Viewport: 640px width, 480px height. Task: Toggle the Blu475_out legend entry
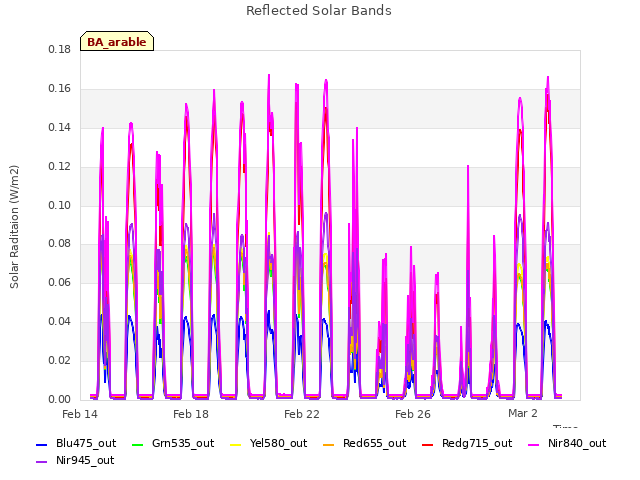click(x=76, y=444)
